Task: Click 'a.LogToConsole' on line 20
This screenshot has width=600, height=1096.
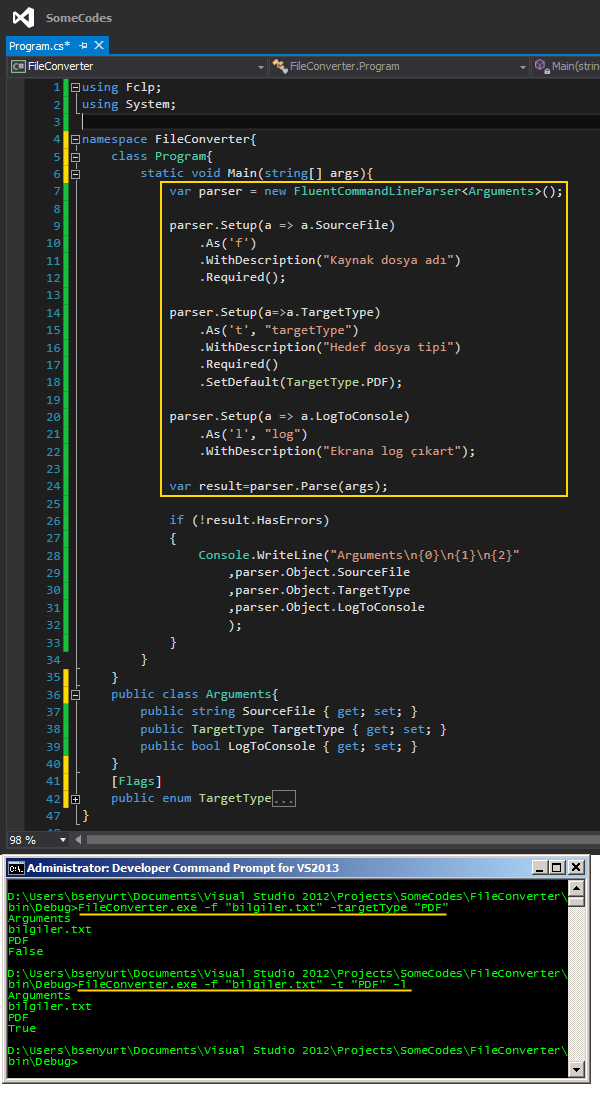Action: 352,417
